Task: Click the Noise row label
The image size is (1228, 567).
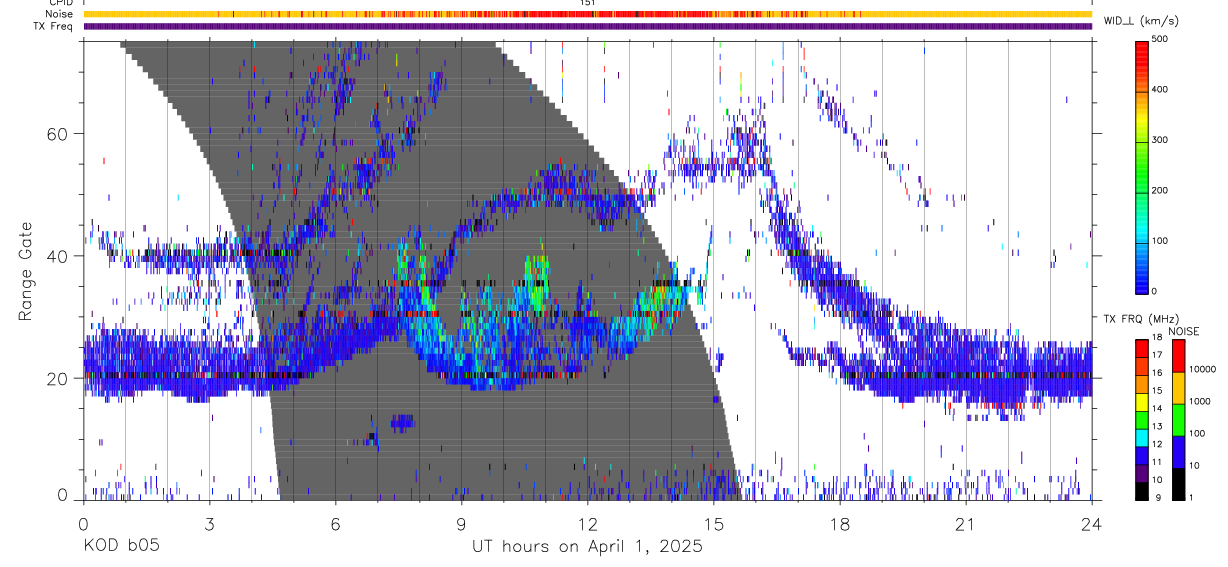Action: point(58,15)
